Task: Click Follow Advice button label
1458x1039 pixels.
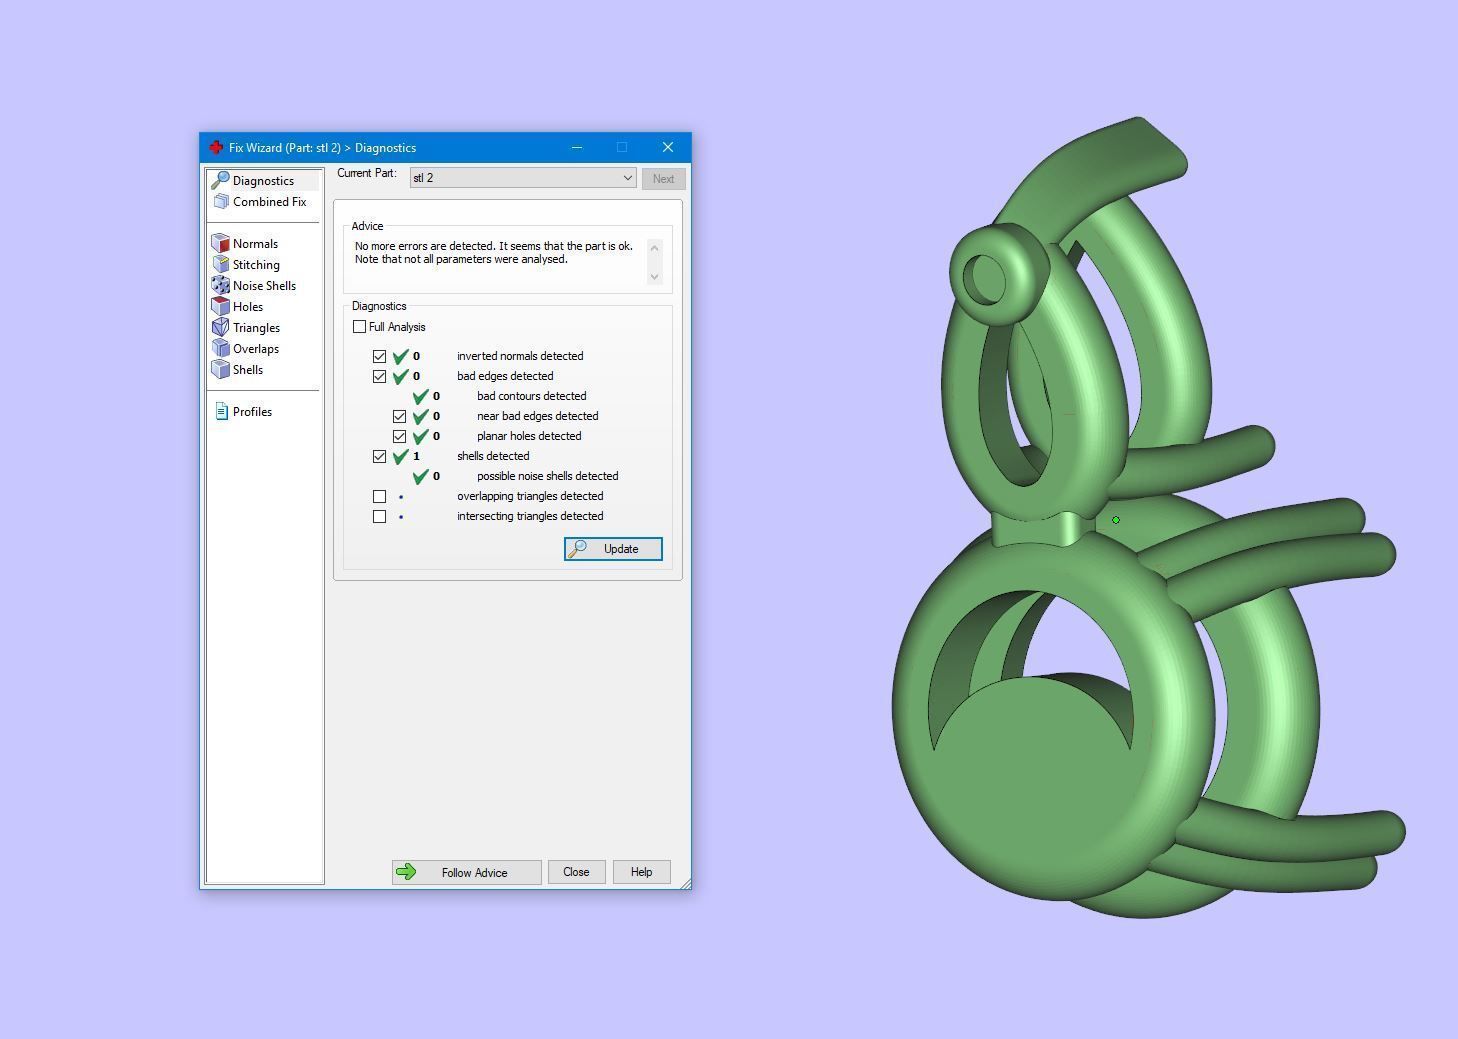Action: [x=475, y=873]
